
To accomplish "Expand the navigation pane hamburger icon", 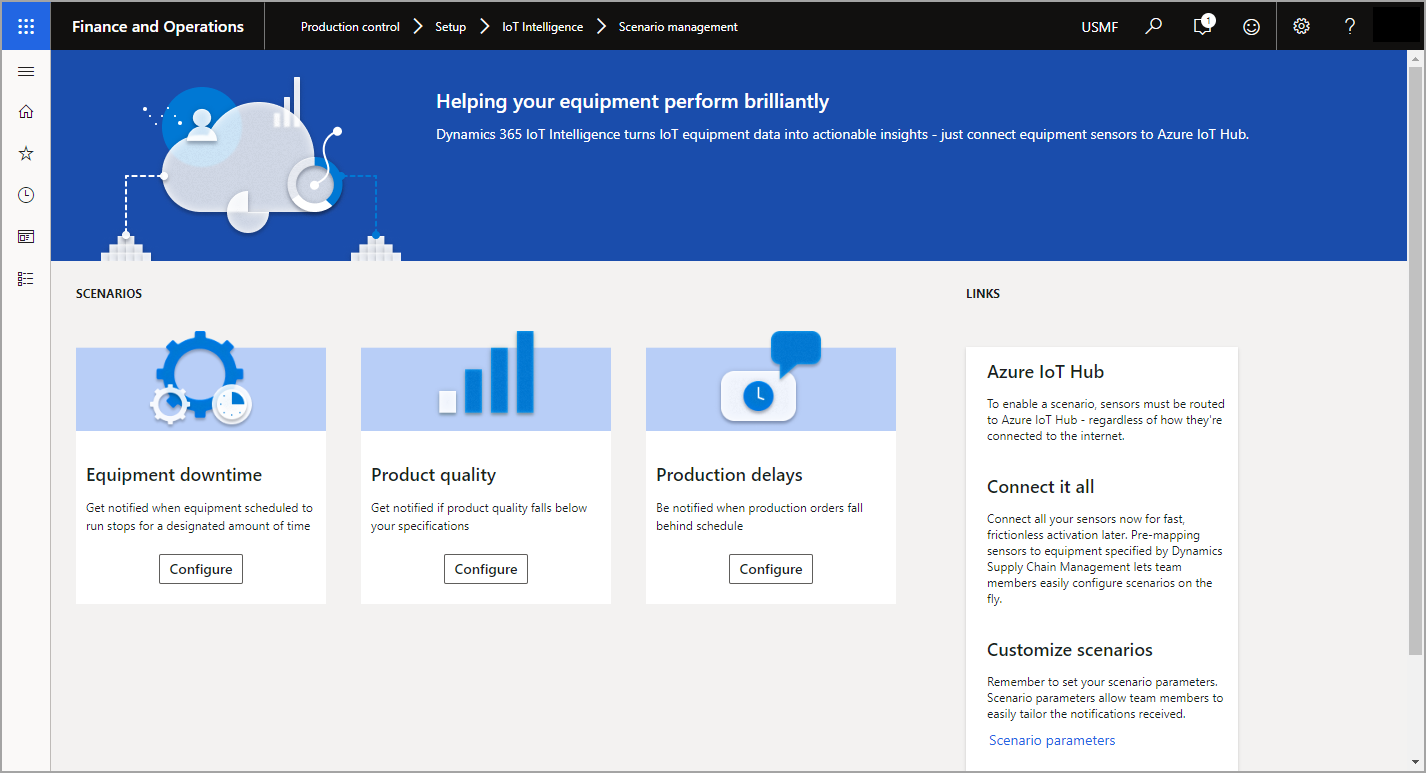I will tap(26, 71).
